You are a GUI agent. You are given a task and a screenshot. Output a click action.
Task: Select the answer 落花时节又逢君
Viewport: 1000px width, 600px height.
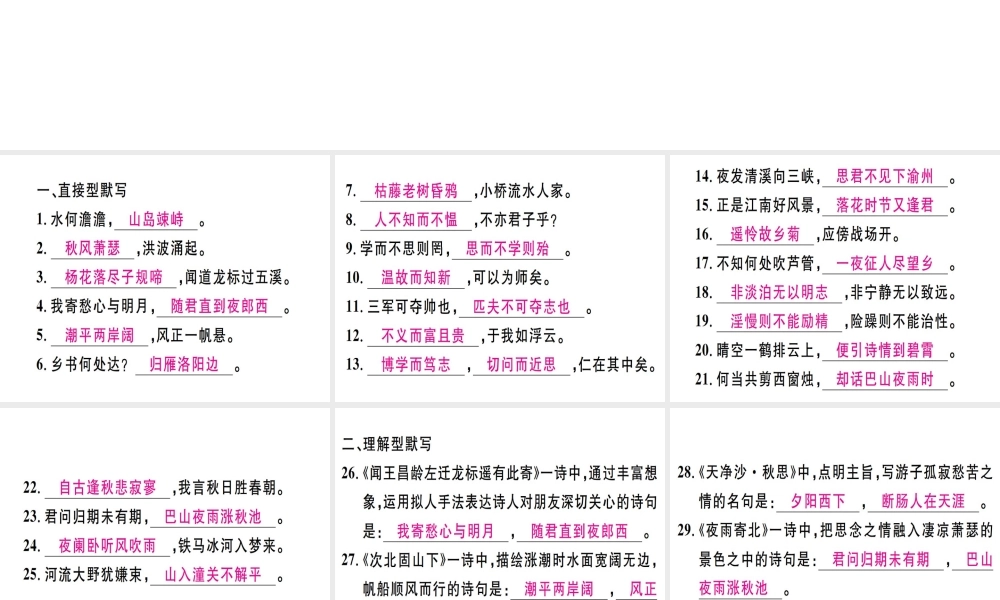(x=885, y=205)
